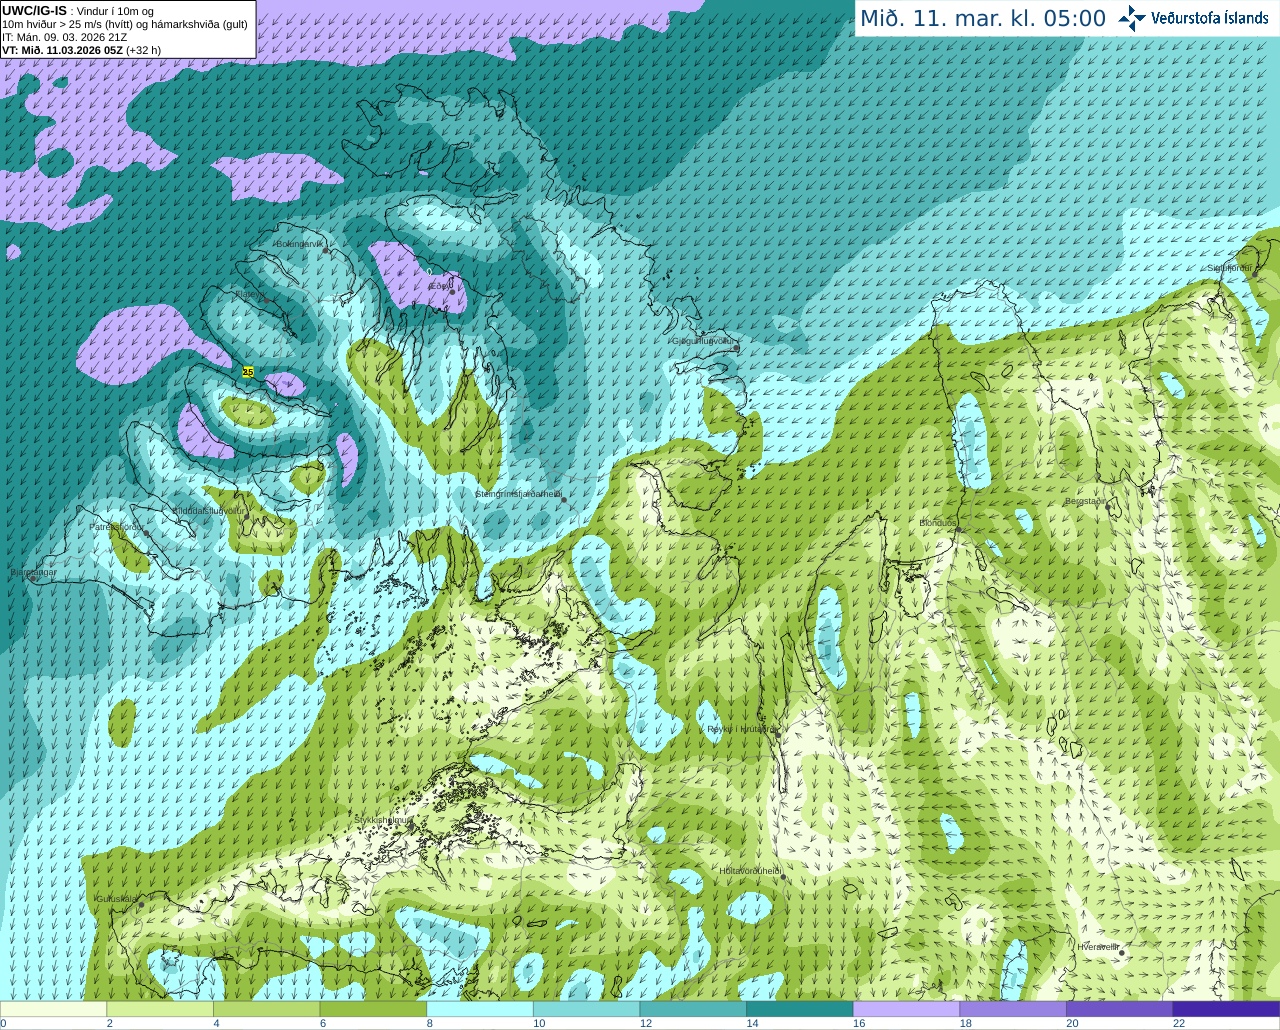The width and height of the screenshot is (1280, 1030).
Task: Click the Blönduós station label
Action: [x=937, y=523]
